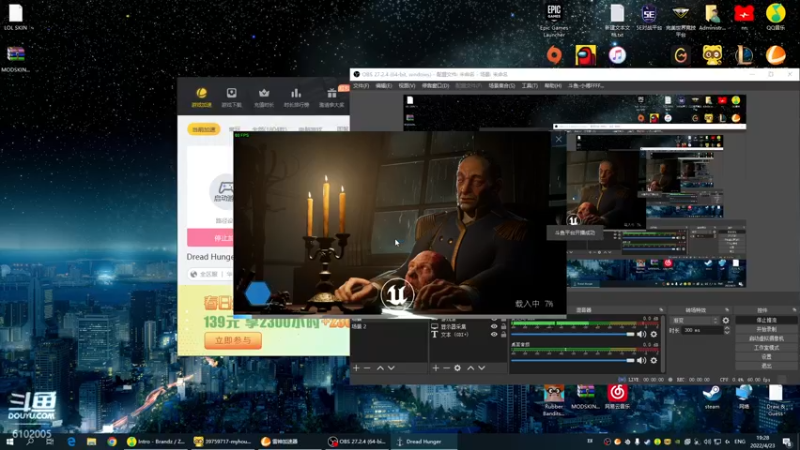Image resolution: width=800 pixels, height=450 pixels.
Task: Click 停止推流 button in OBS controls
Action: pos(766,320)
